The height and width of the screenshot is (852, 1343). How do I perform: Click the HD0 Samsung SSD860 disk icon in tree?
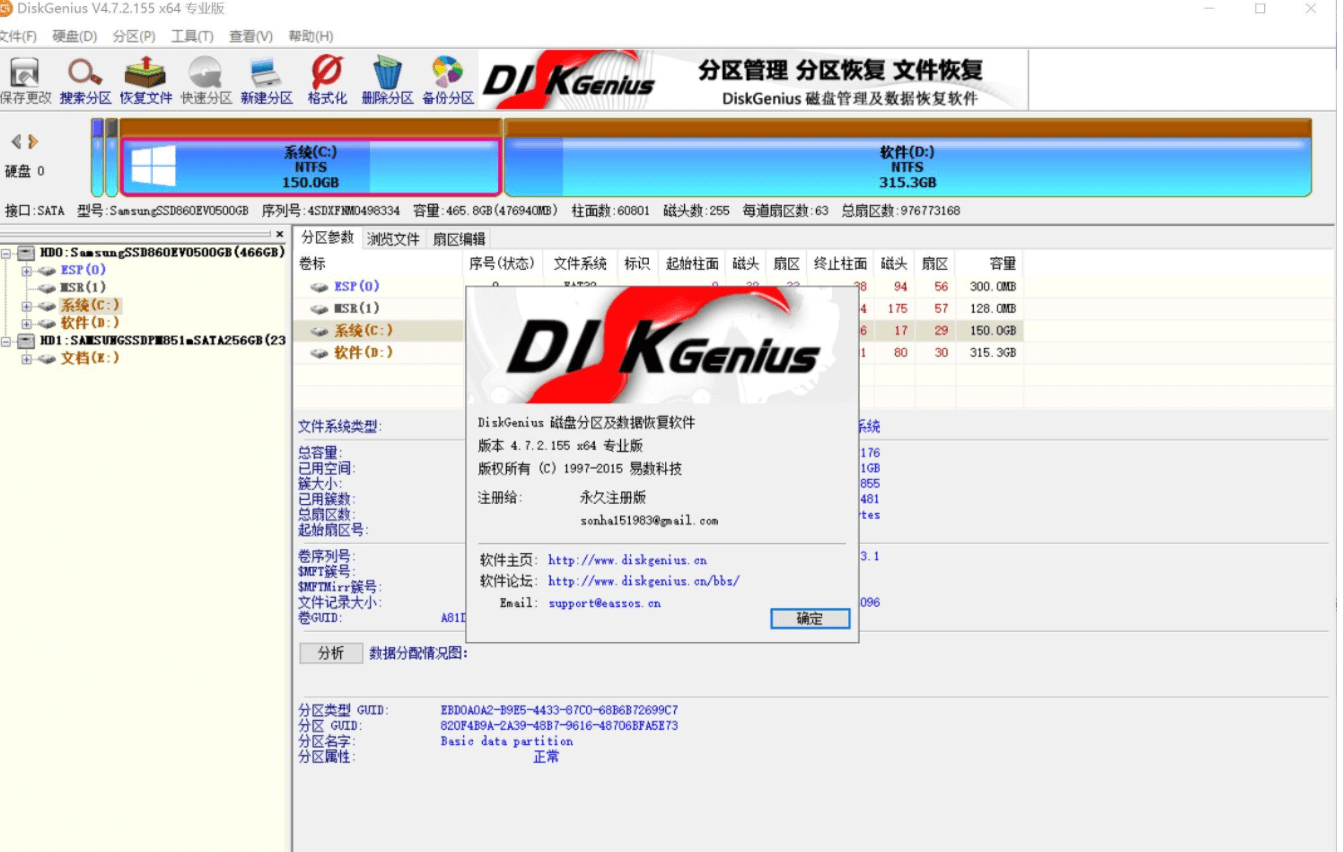tap(26, 253)
